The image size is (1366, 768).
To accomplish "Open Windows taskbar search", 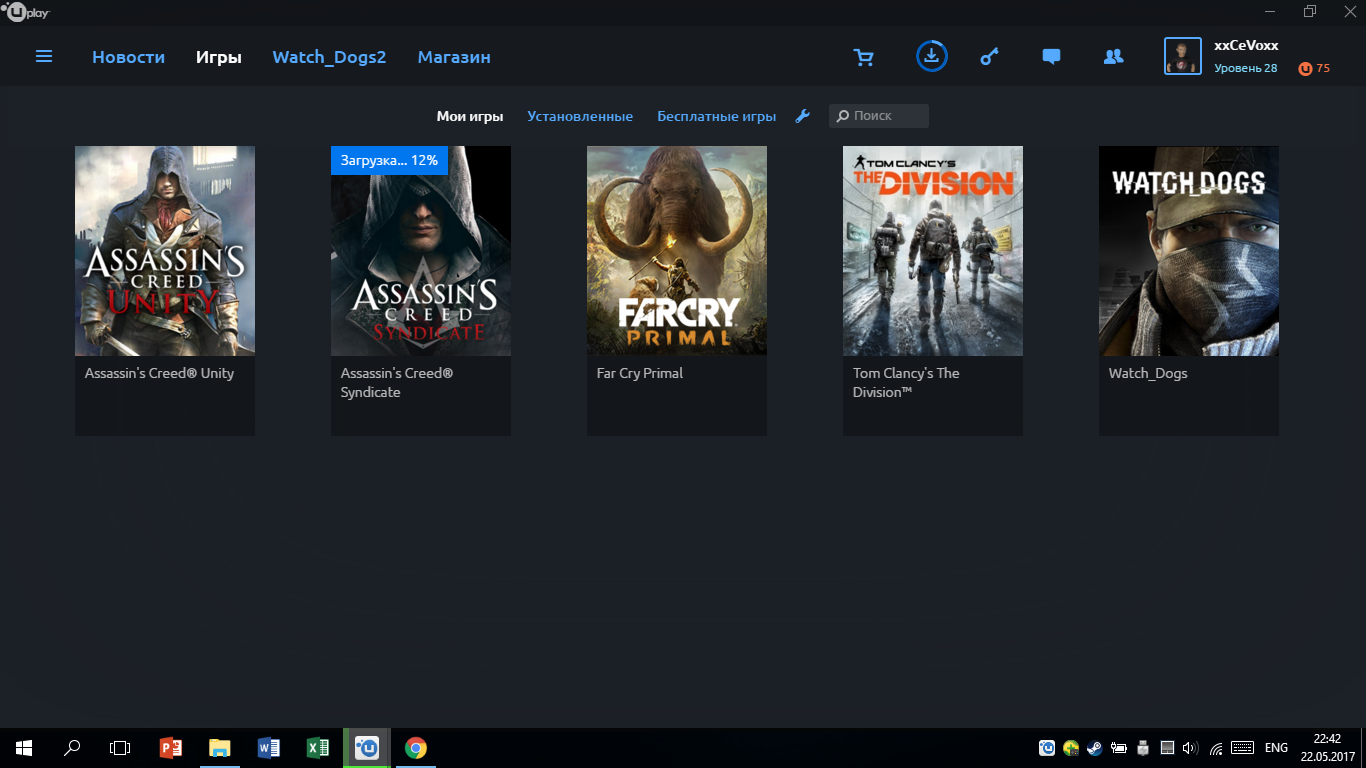I will click(x=72, y=748).
